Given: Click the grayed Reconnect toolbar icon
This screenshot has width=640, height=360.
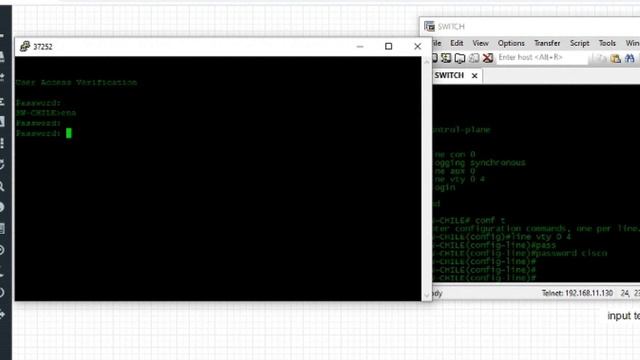Looking at the screenshot, I should 474,58.
